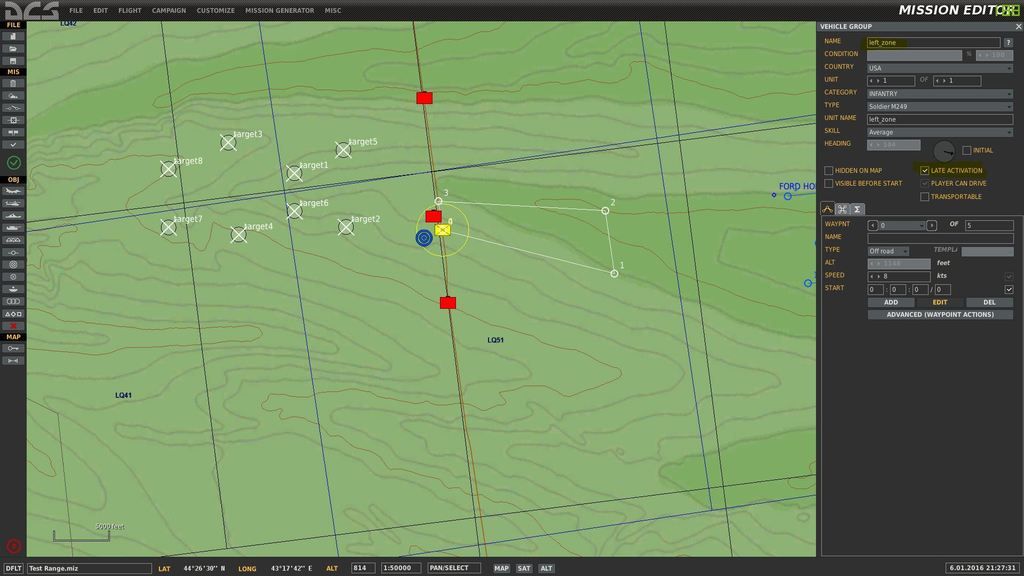Click the green checkmark icon in left toolbar

(x=13, y=162)
